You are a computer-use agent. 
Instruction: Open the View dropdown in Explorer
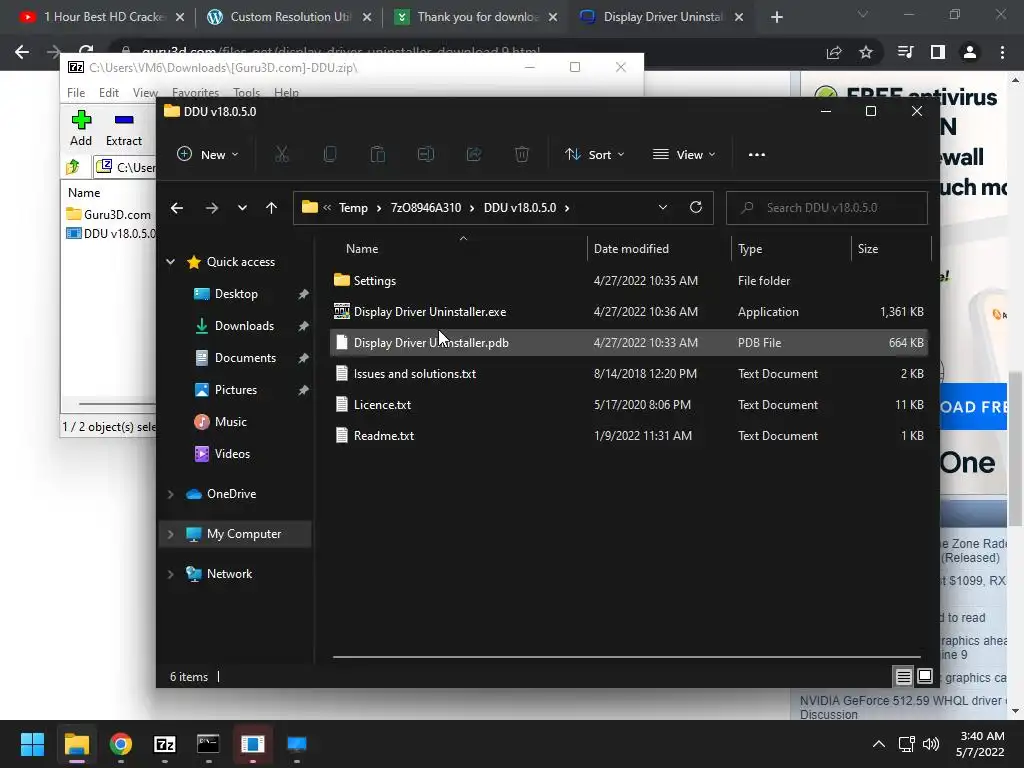(x=684, y=155)
